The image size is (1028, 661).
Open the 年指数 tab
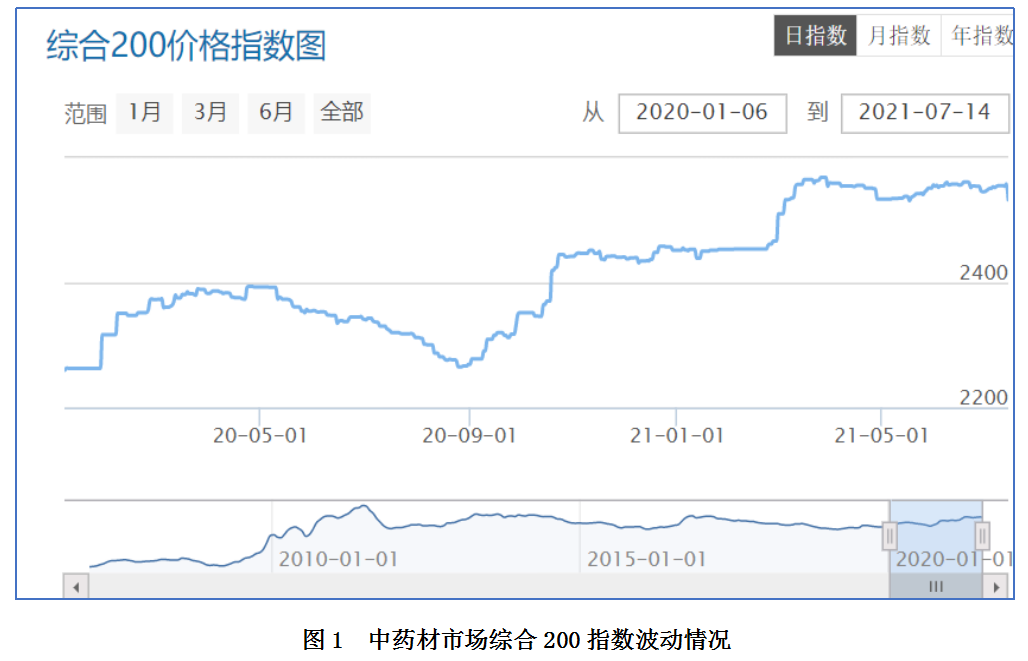click(980, 37)
